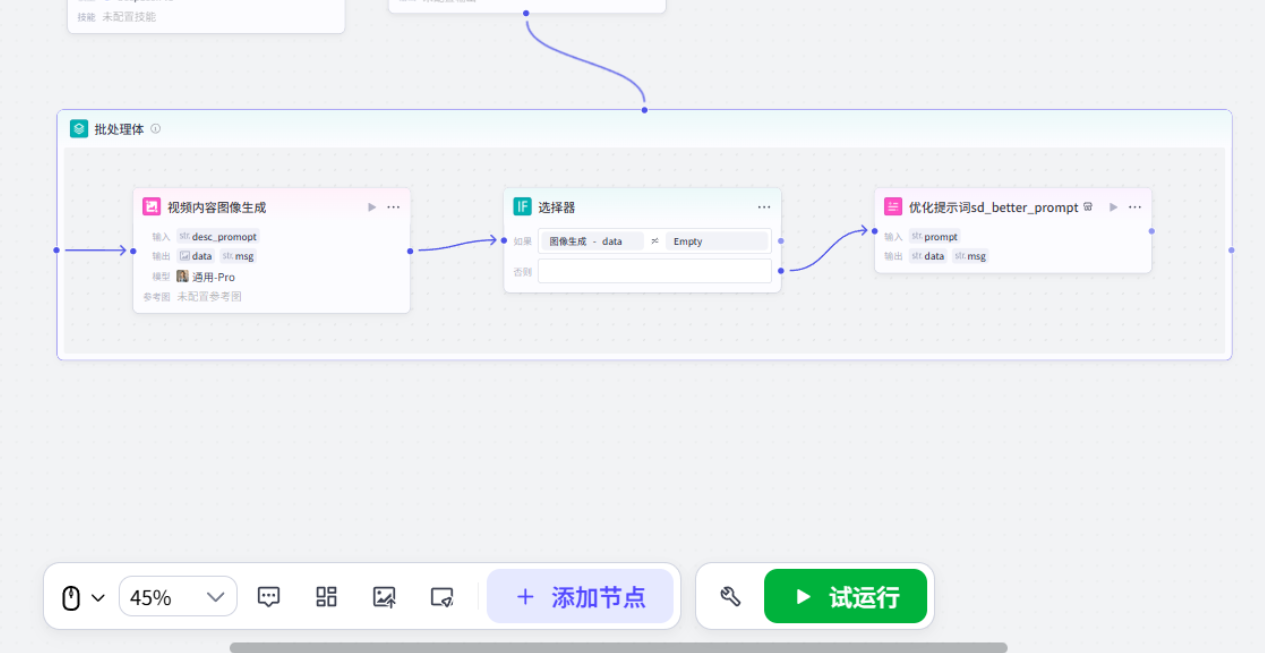The height and width of the screenshot is (653, 1265).
Task: Click the run icon on 视频内容图像生成 node
Action: (371, 206)
